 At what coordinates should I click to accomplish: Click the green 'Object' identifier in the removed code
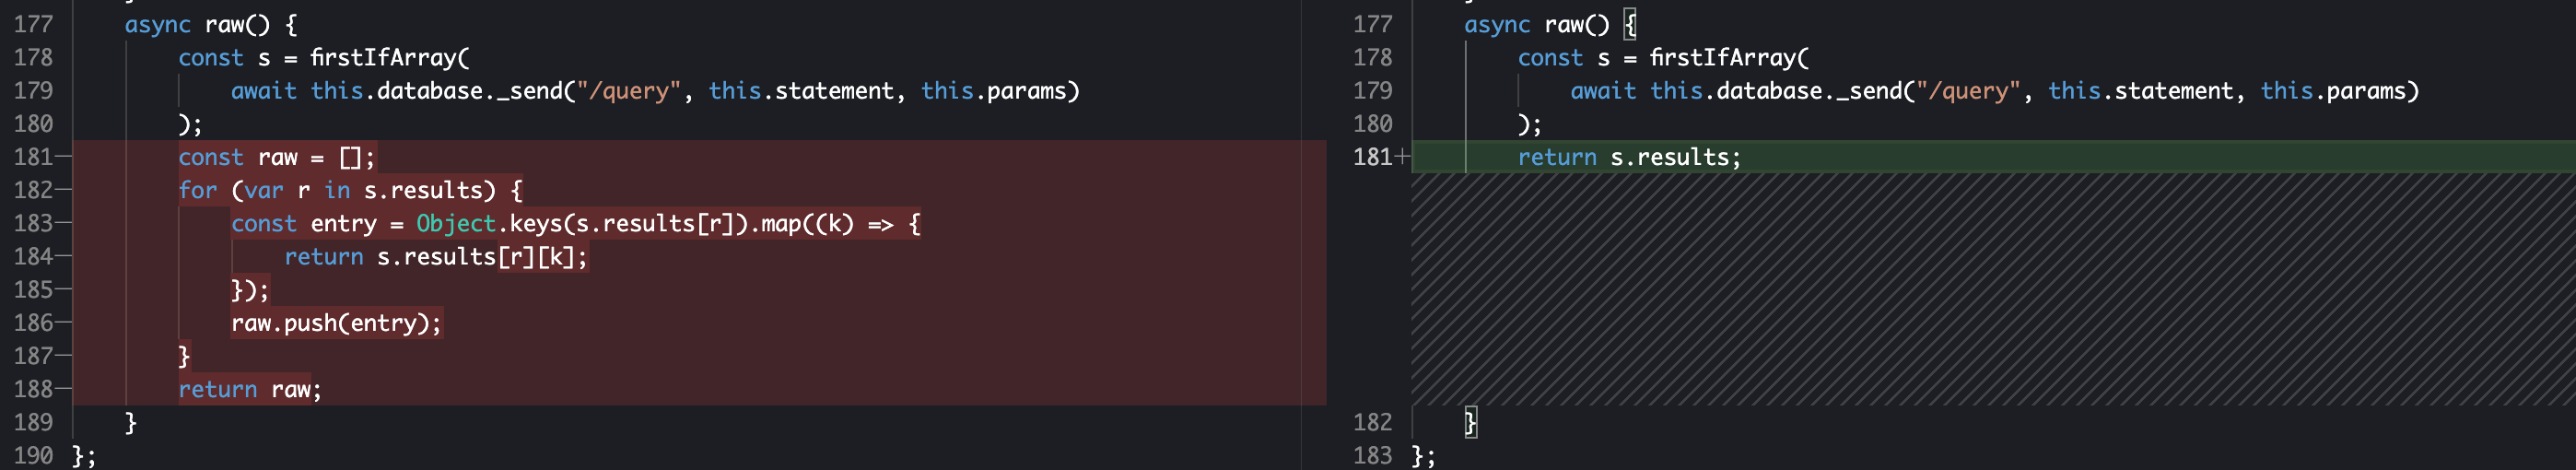[456, 223]
